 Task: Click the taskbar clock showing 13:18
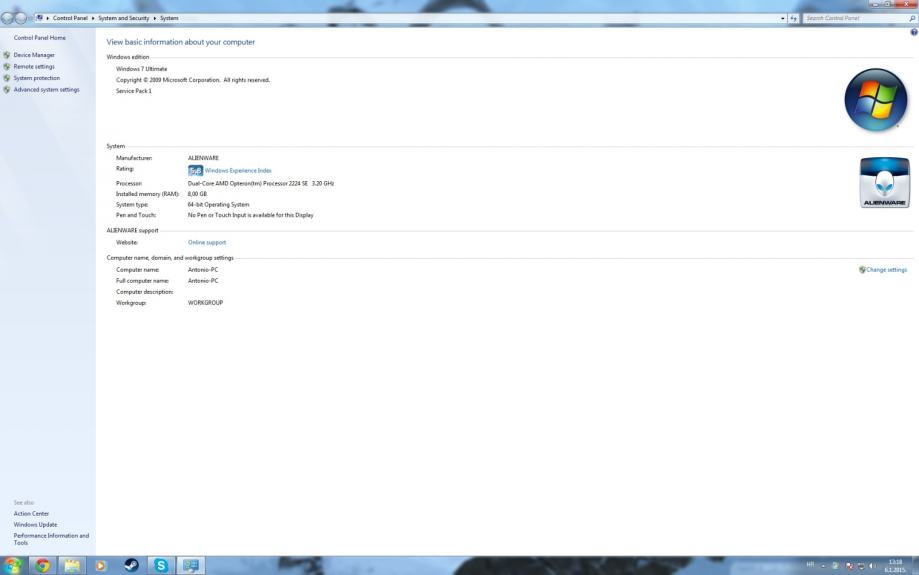coord(895,566)
